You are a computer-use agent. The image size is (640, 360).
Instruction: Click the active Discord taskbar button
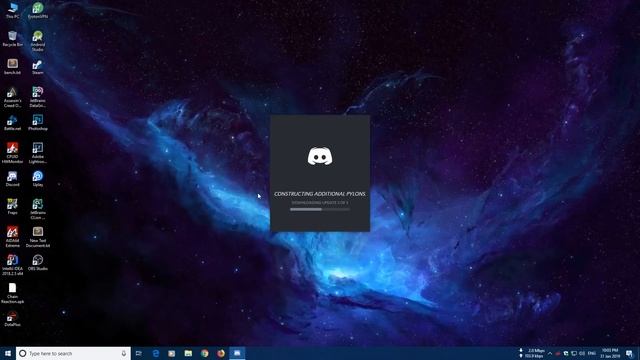click(237, 353)
